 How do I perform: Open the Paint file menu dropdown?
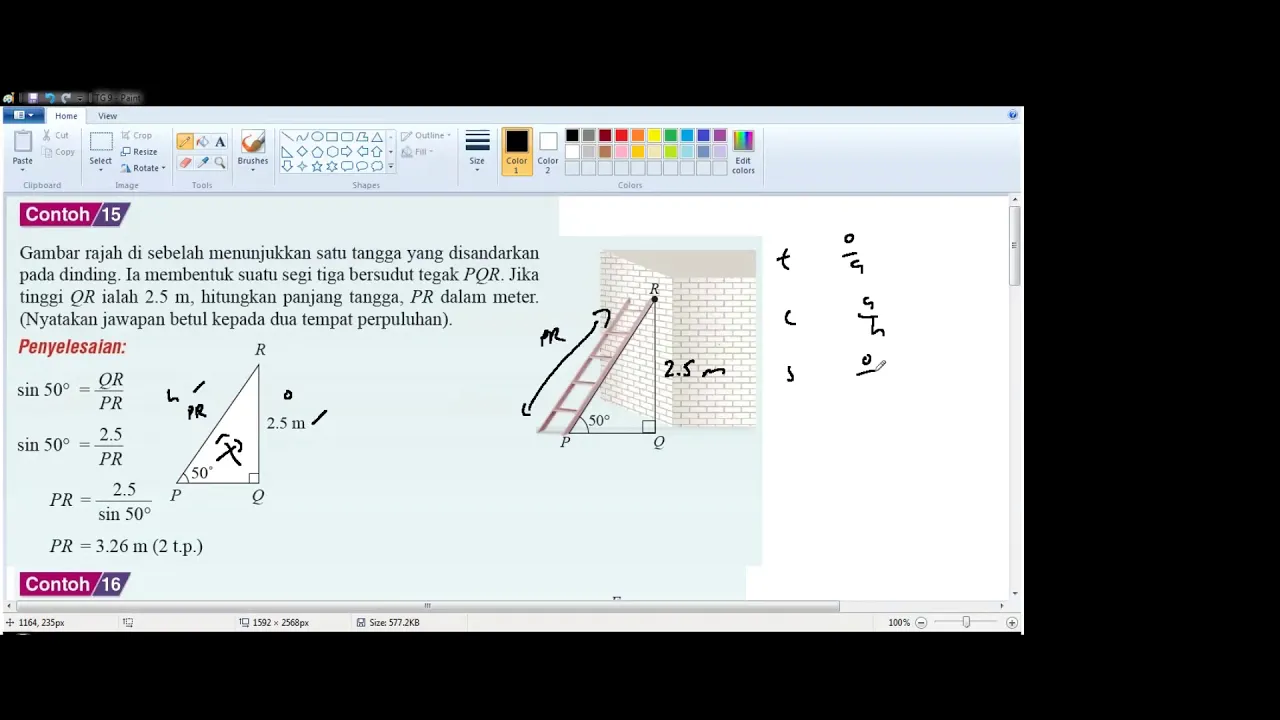23,116
